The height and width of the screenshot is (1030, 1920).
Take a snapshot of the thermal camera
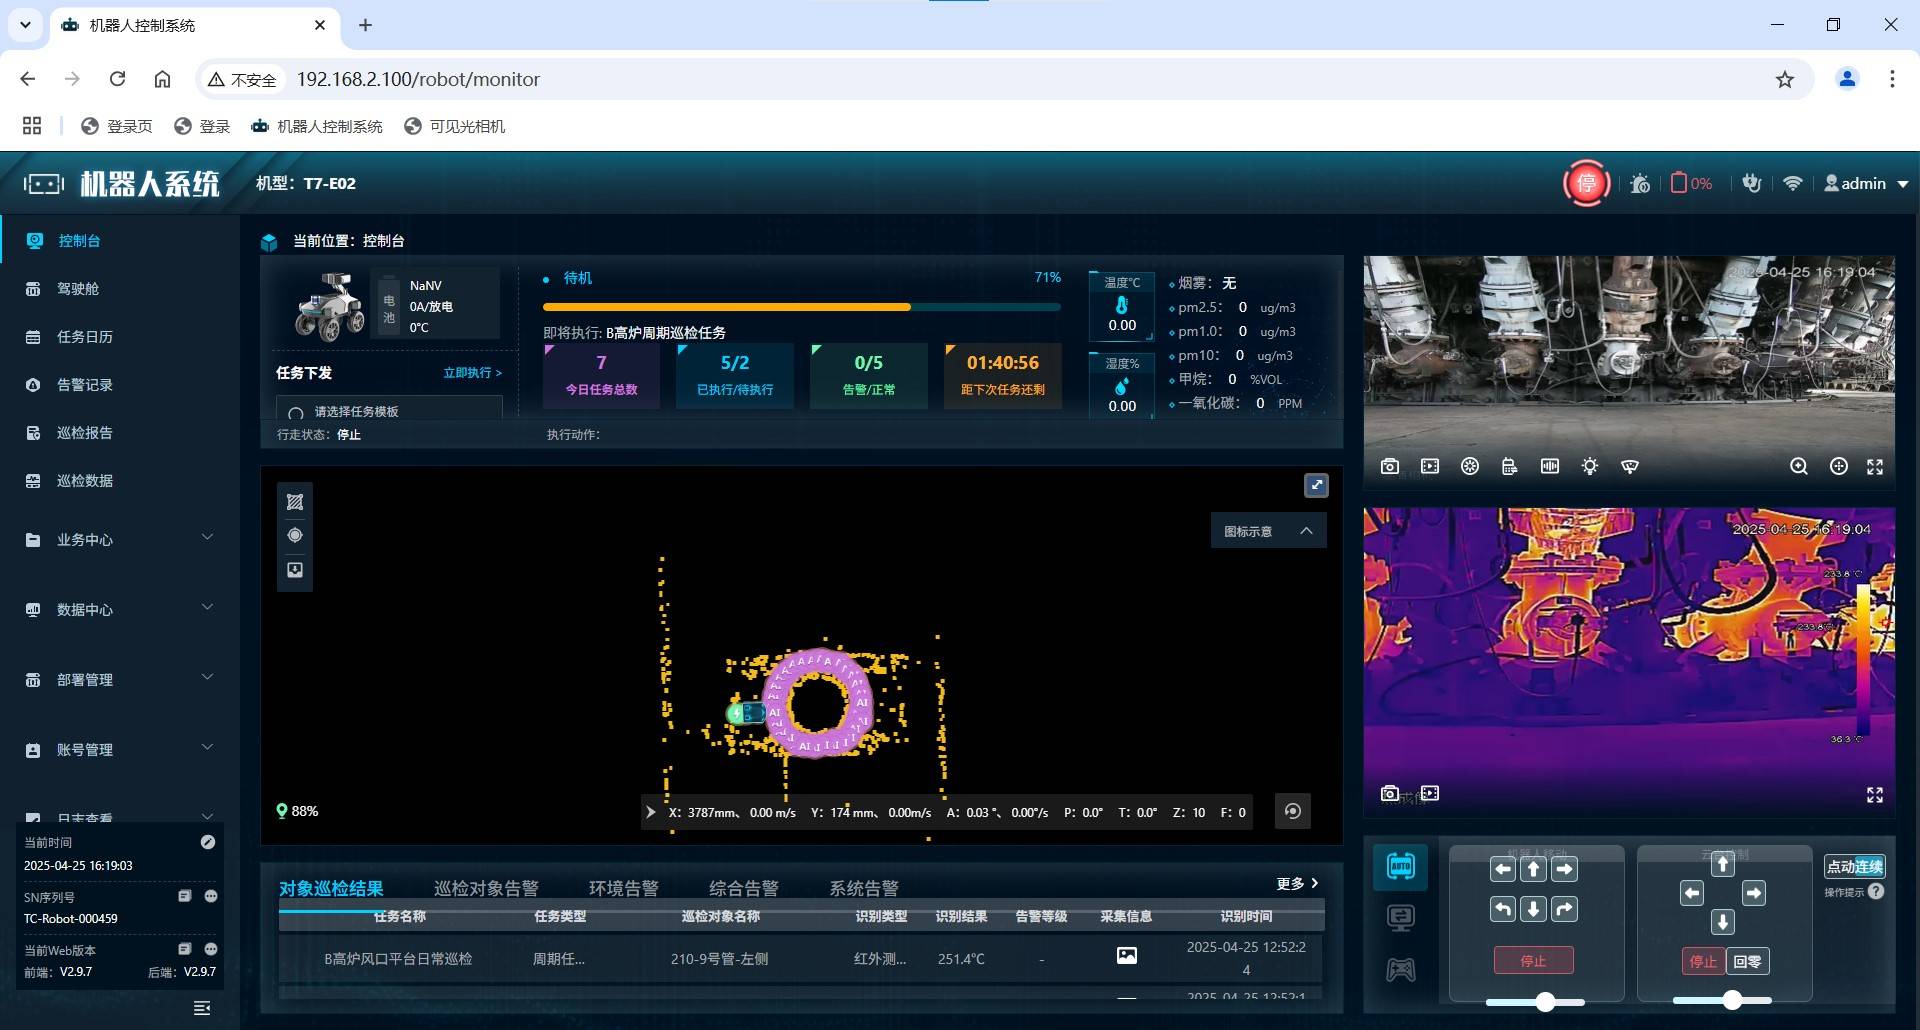1390,793
